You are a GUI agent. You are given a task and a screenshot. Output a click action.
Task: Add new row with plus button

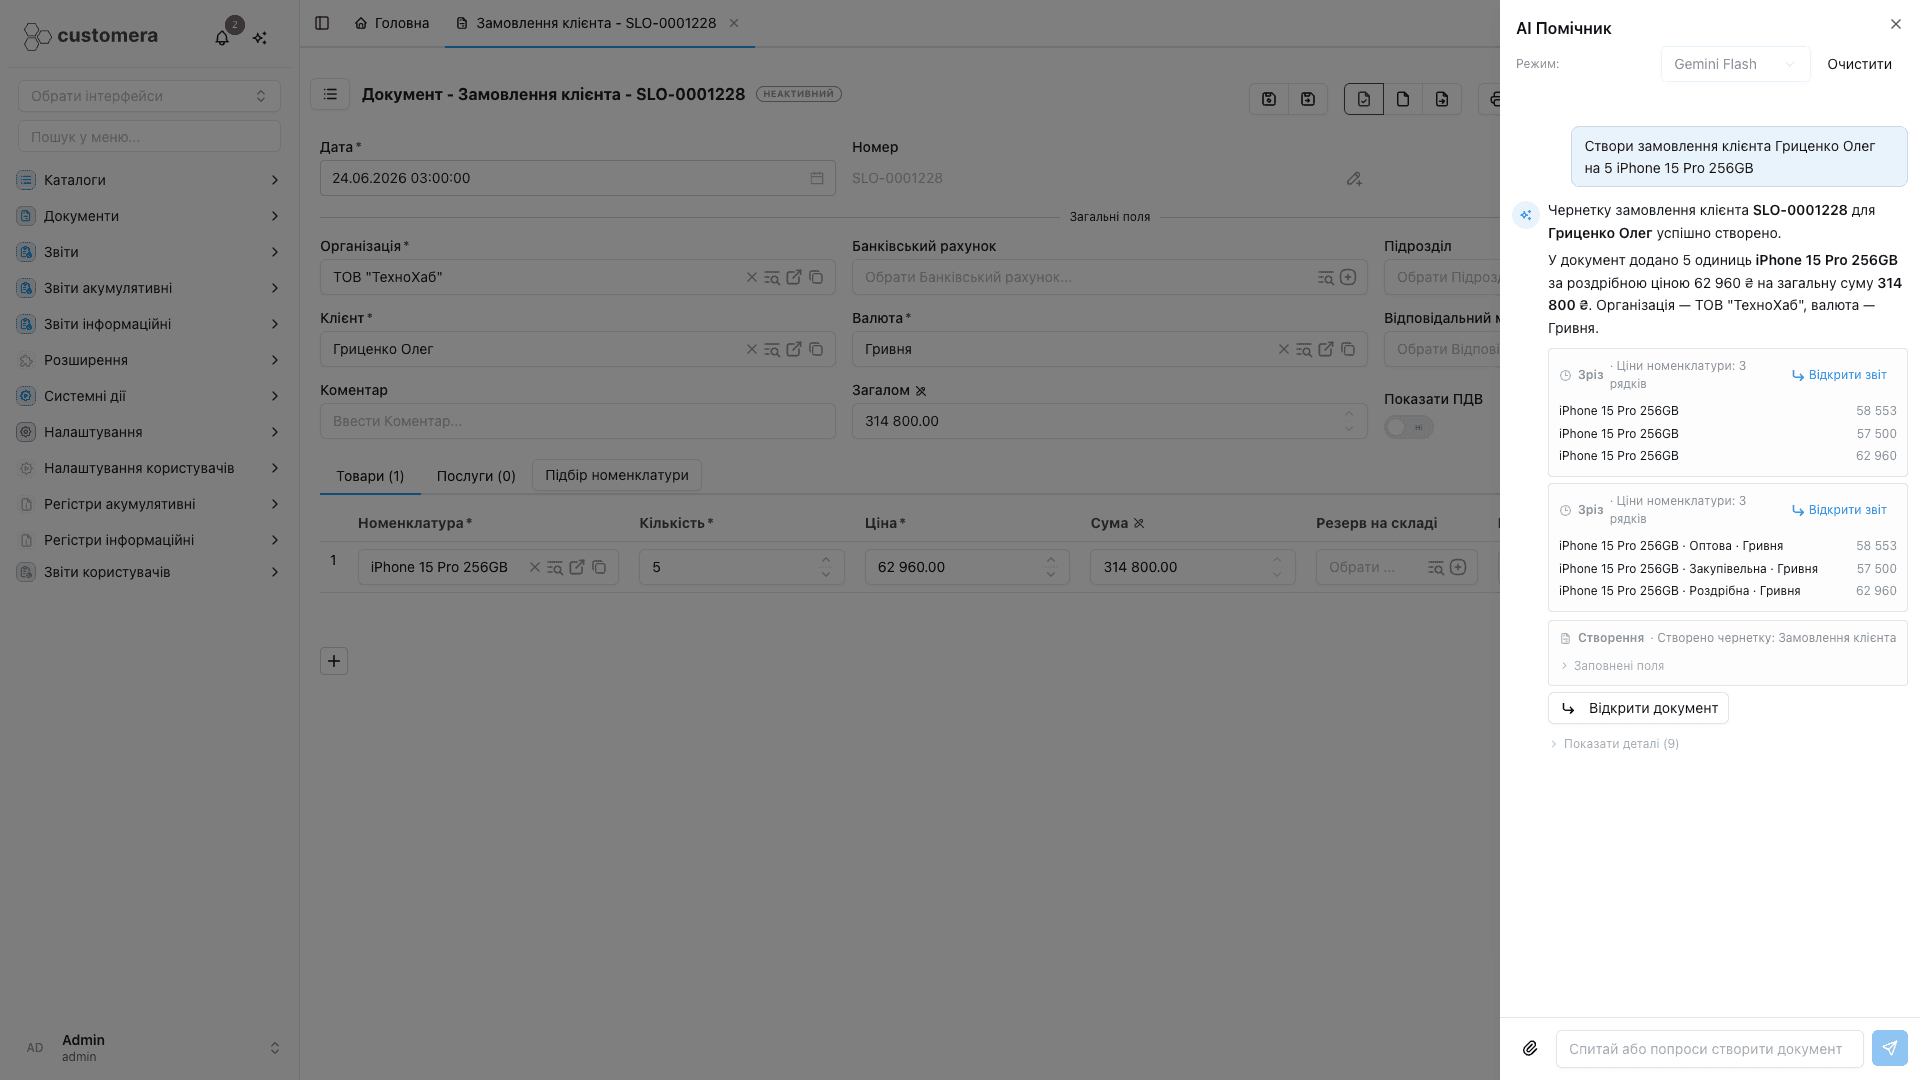pos(334,661)
